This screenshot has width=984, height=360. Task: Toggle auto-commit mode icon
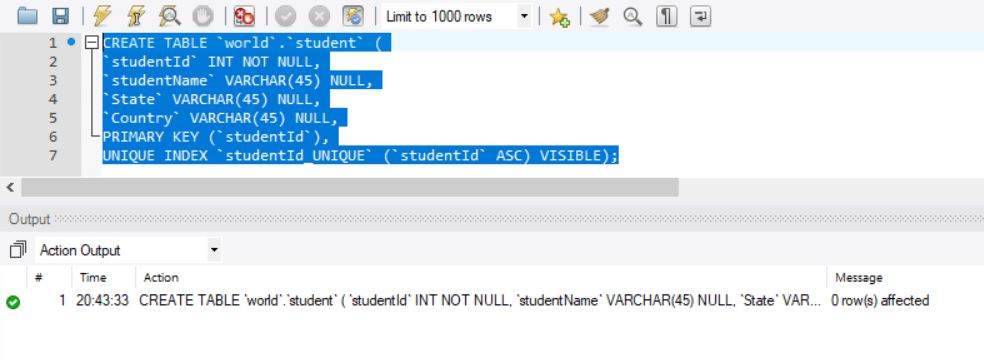[x=353, y=16]
